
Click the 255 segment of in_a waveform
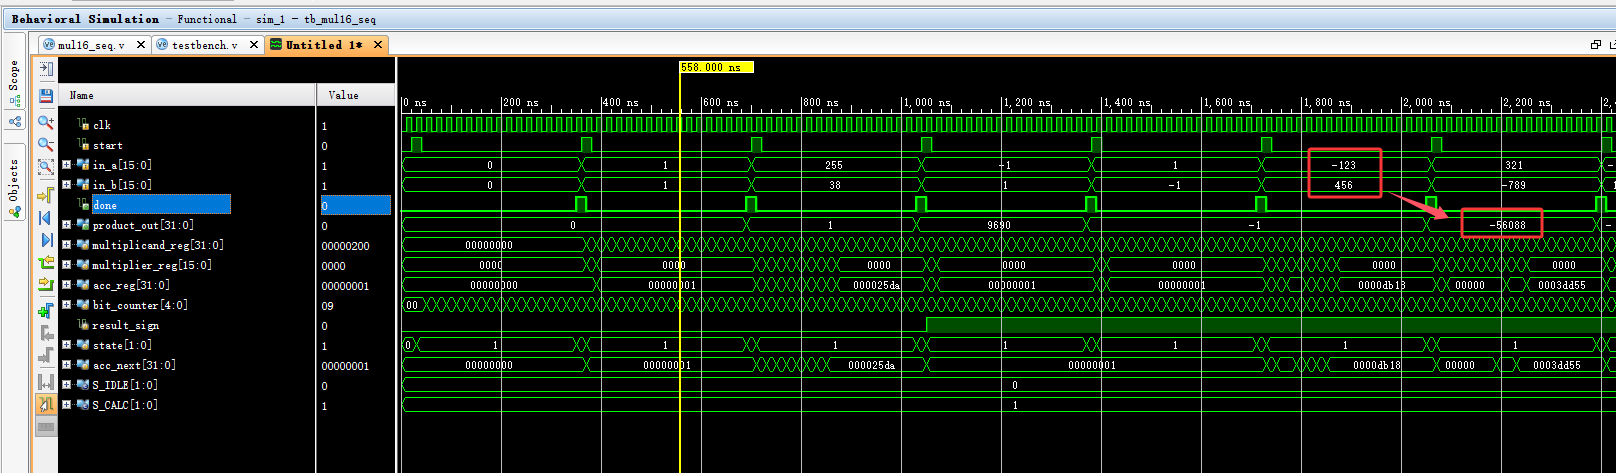point(834,165)
